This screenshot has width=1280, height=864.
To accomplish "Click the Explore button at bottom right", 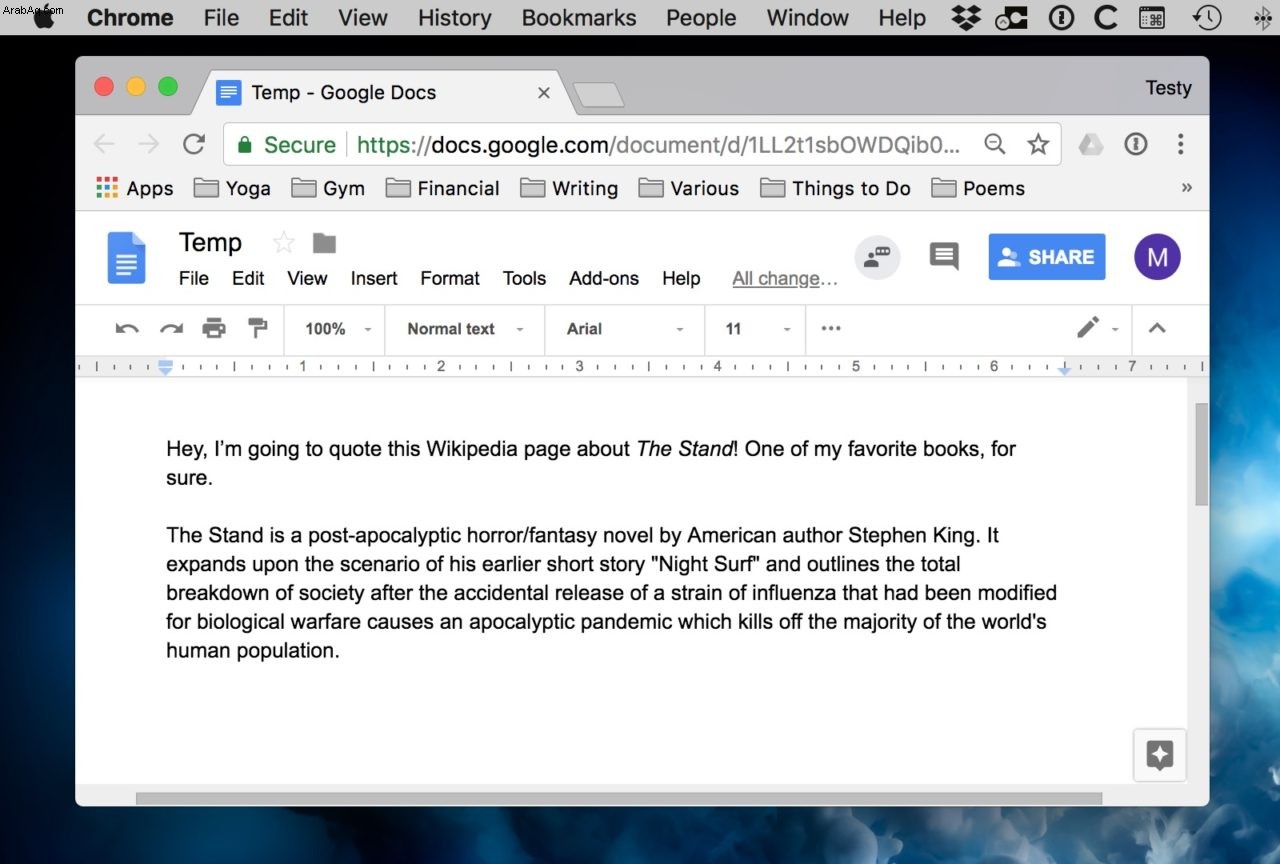I will pos(1159,754).
